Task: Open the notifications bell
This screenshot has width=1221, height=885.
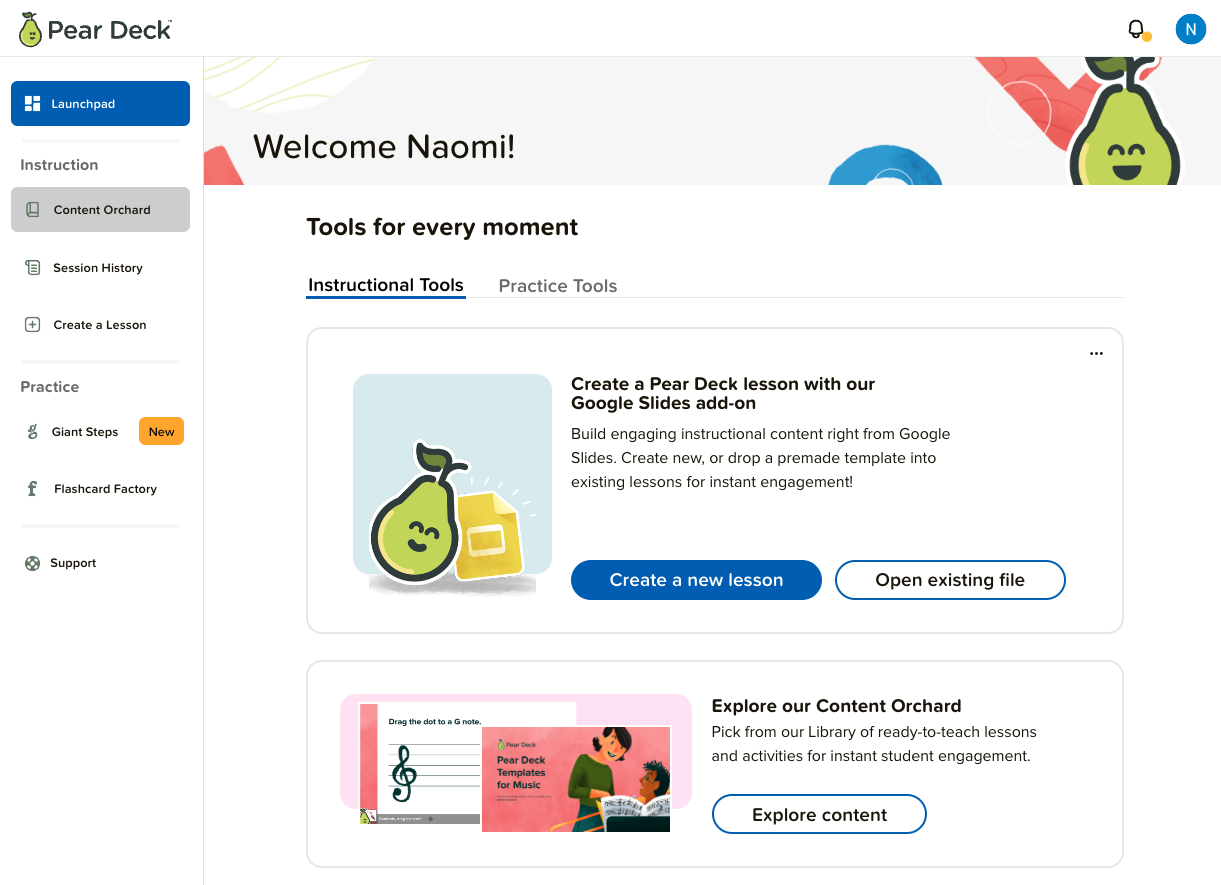Action: [x=1135, y=29]
